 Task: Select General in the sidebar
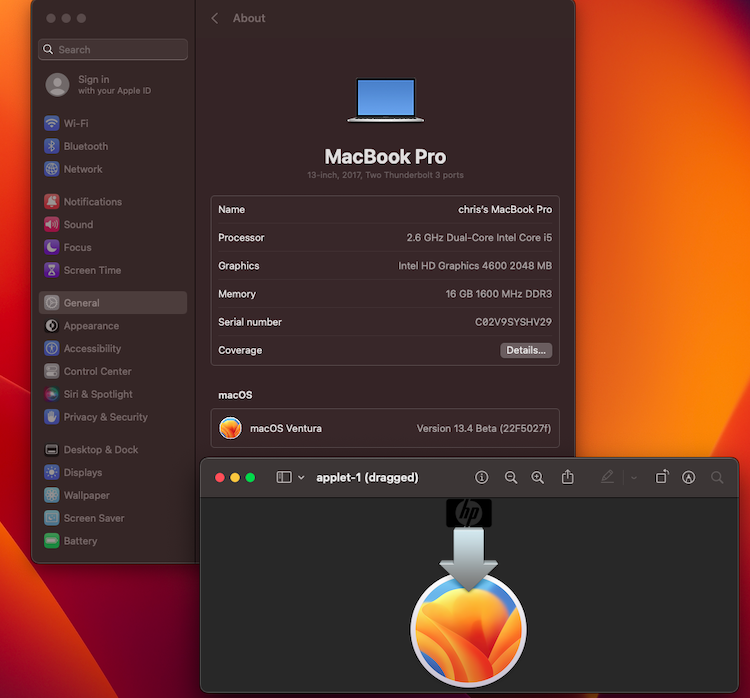113,303
